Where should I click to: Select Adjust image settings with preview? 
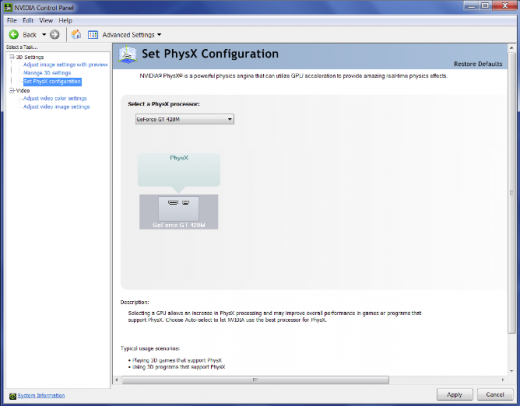(65, 65)
